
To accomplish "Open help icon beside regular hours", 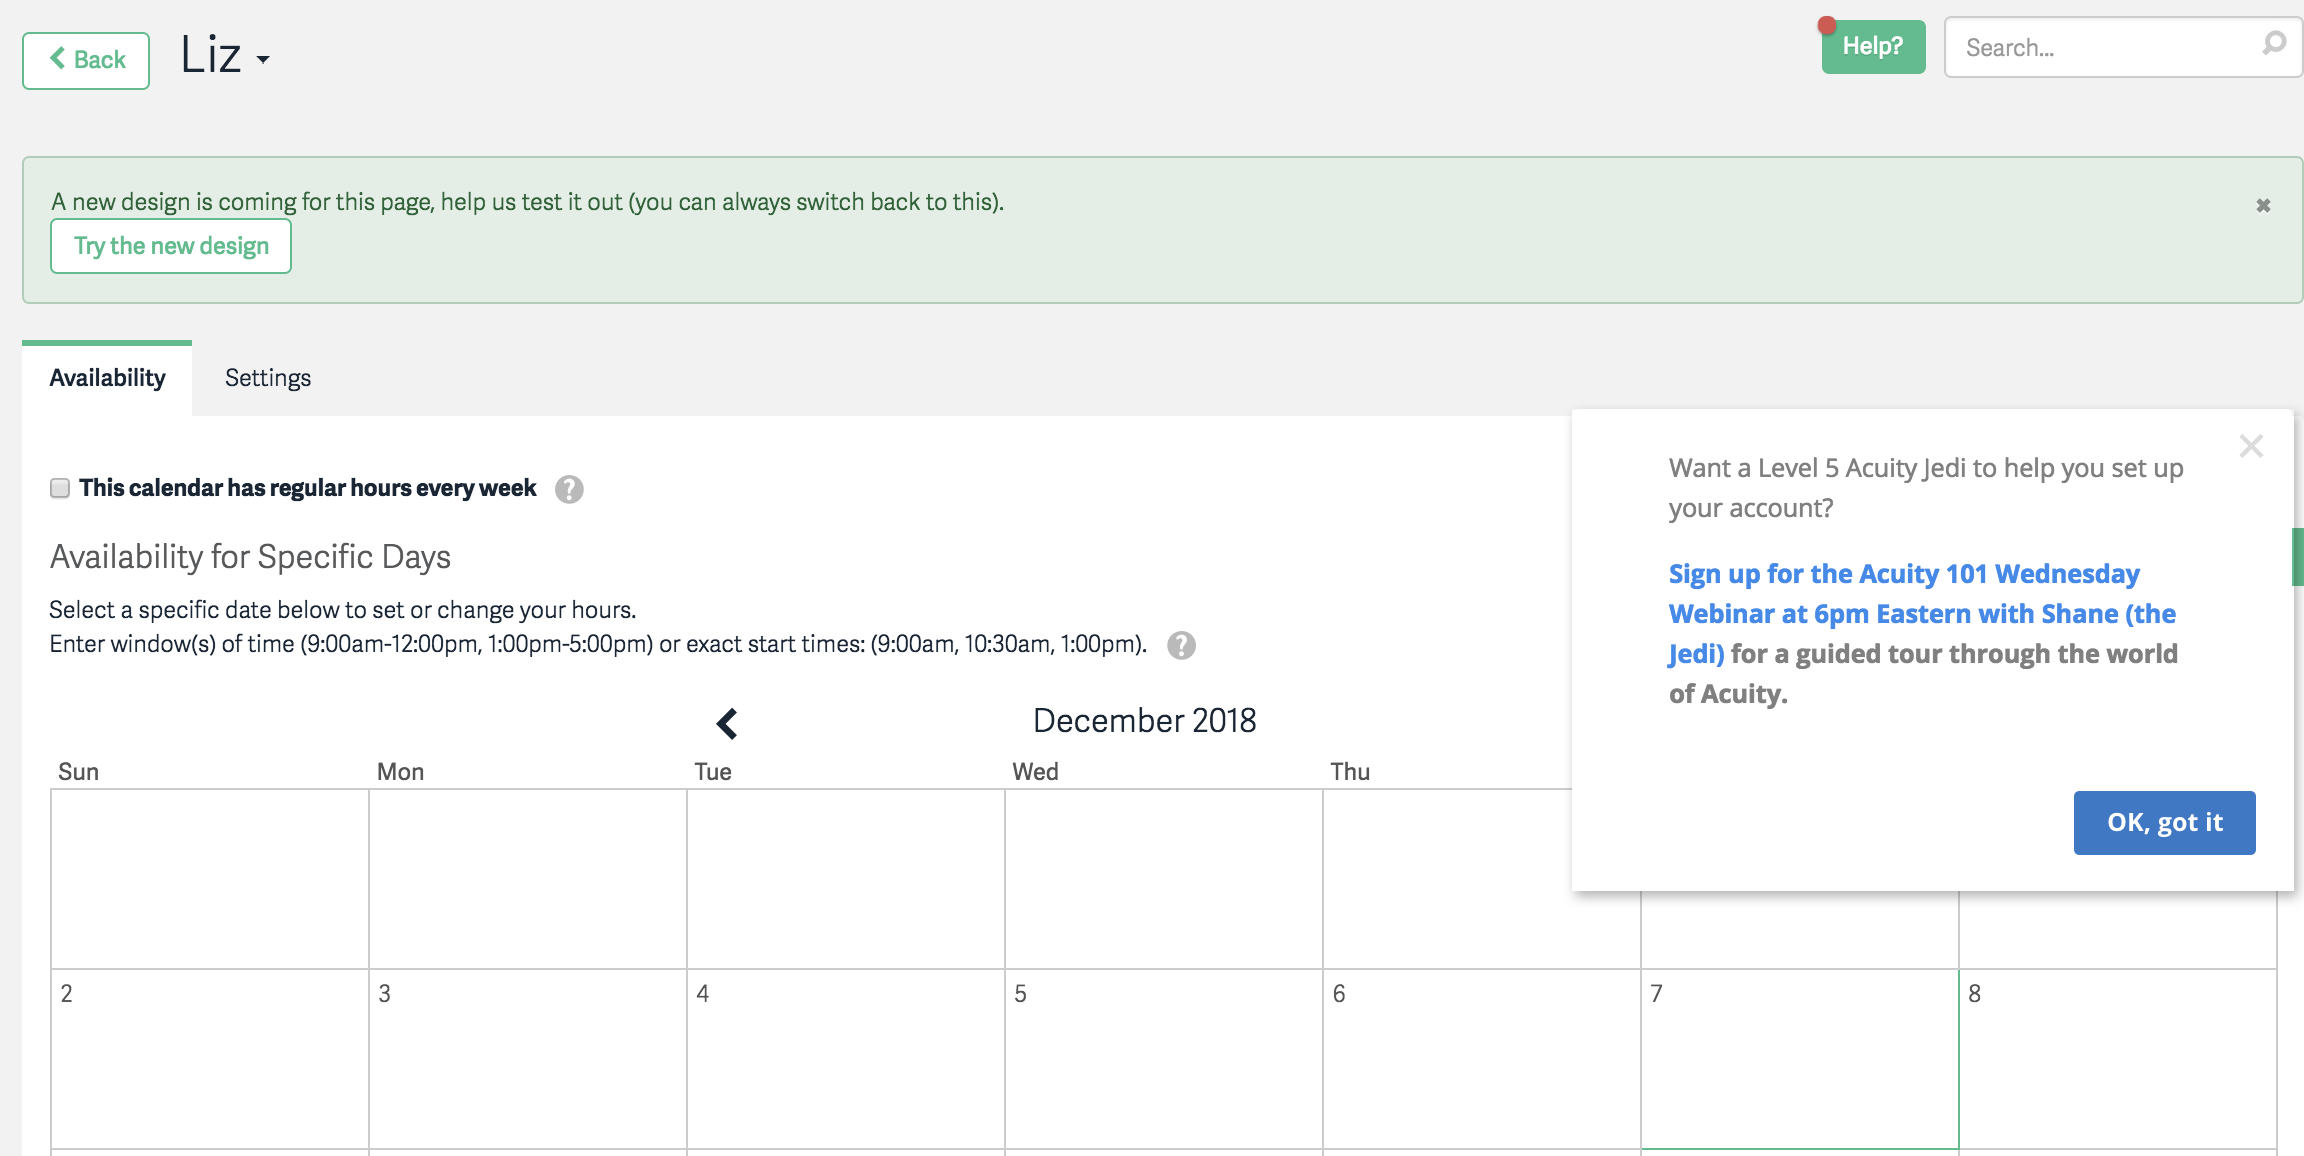I will tap(569, 489).
